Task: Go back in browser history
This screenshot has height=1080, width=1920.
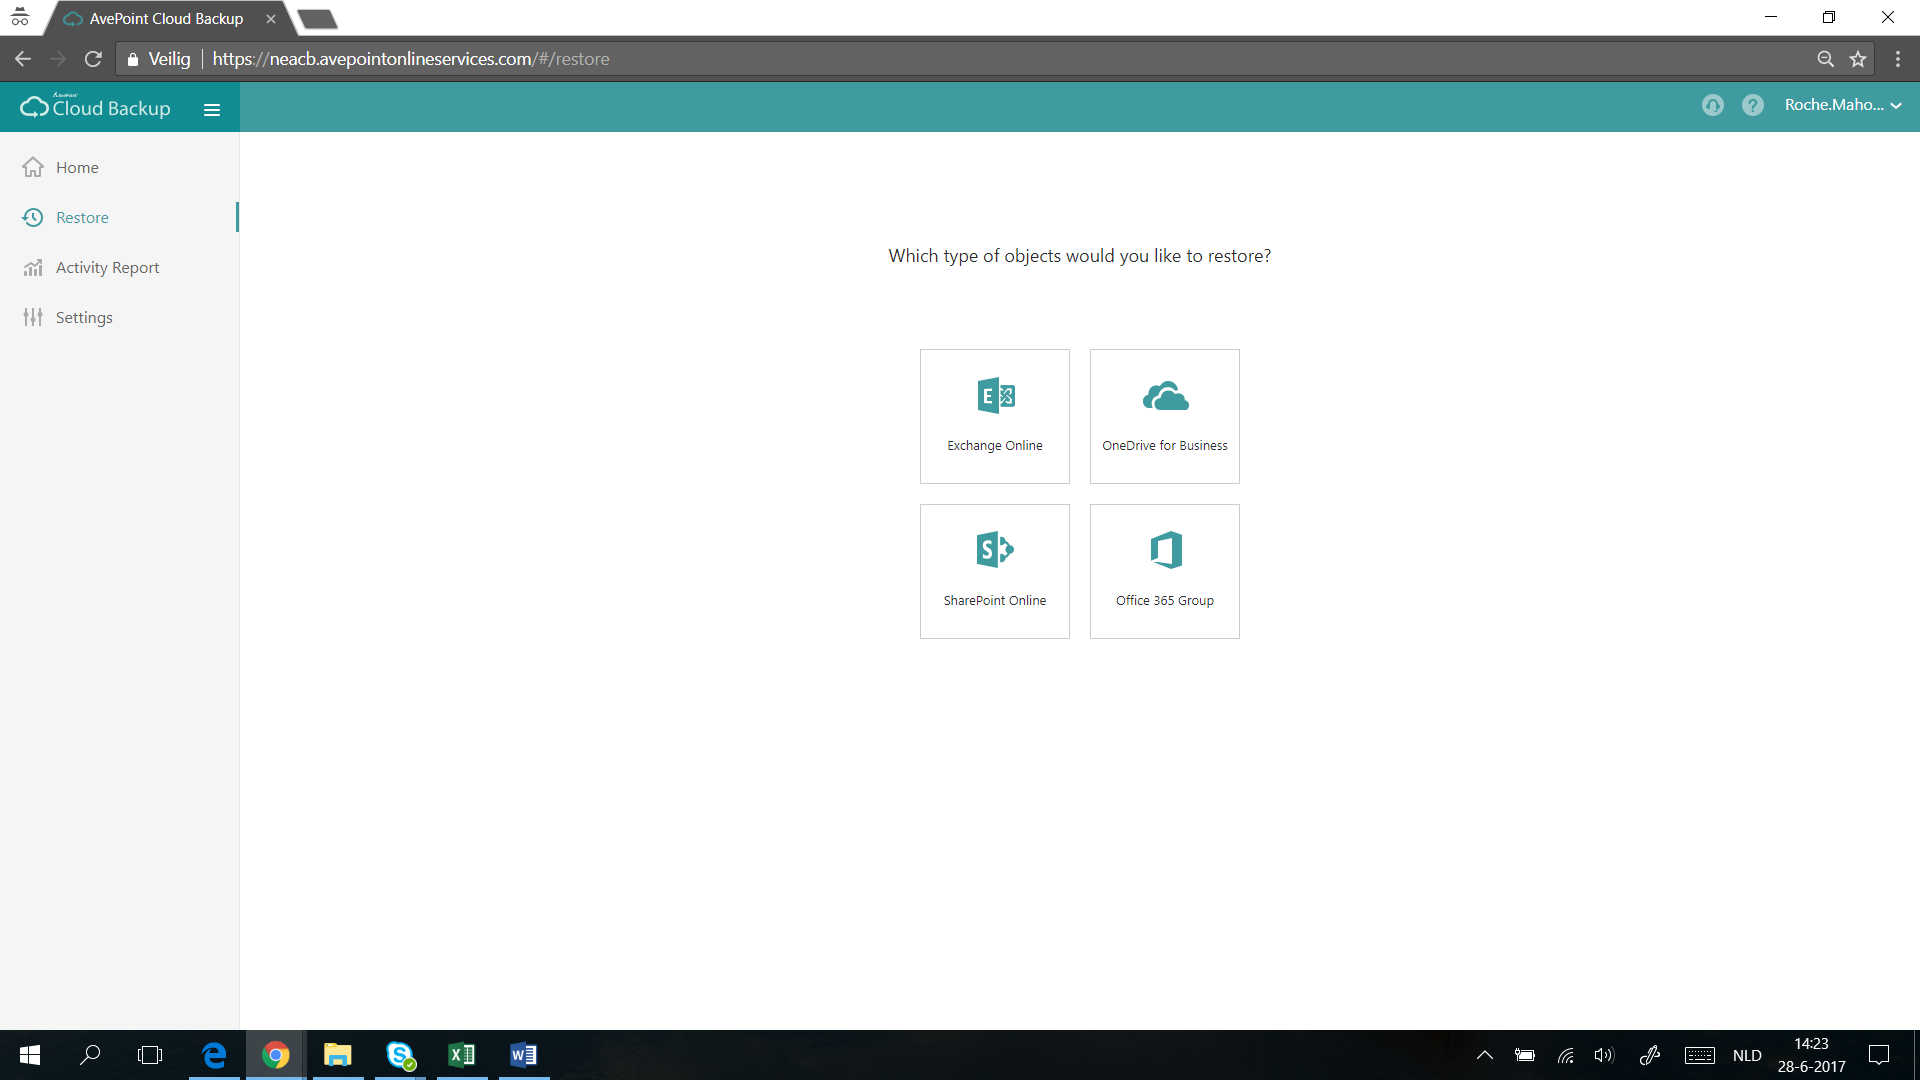Action: click(23, 59)
